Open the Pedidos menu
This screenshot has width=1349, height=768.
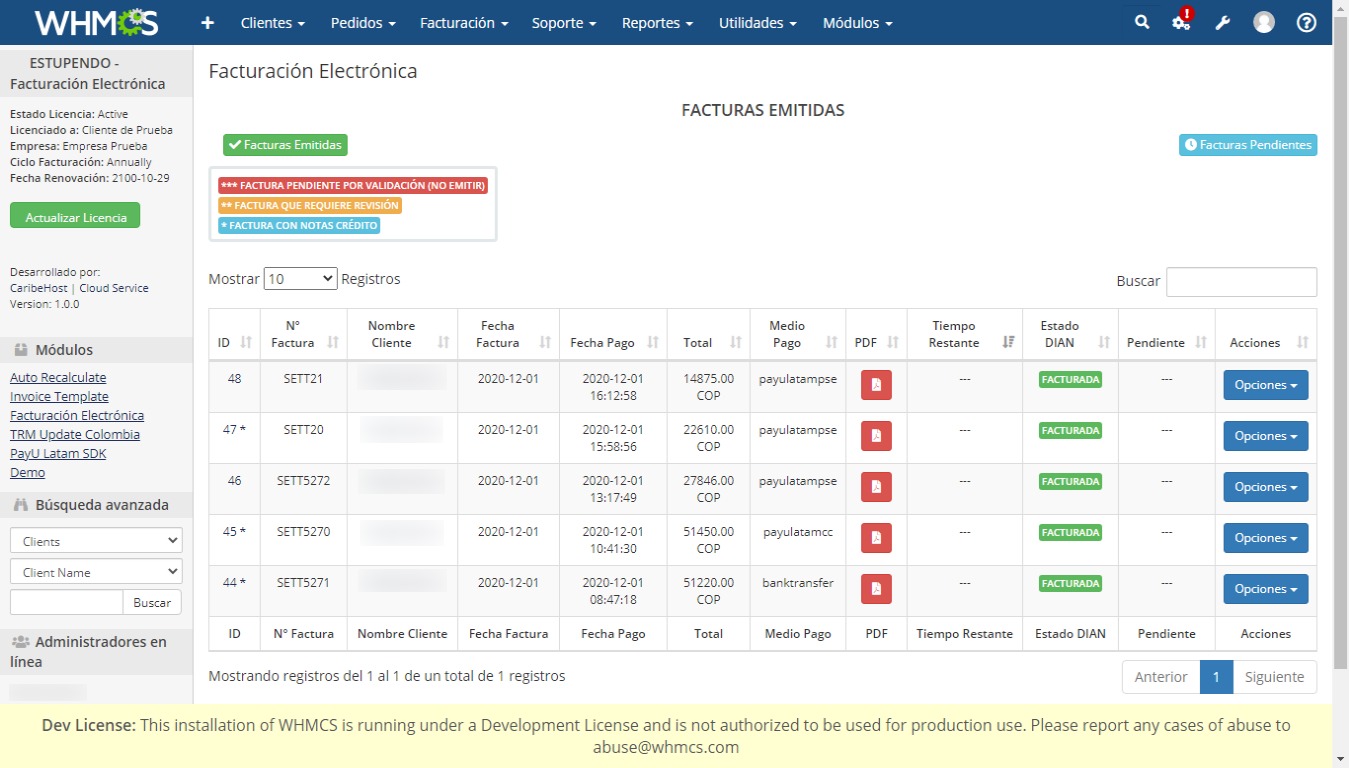coord(363,23)
